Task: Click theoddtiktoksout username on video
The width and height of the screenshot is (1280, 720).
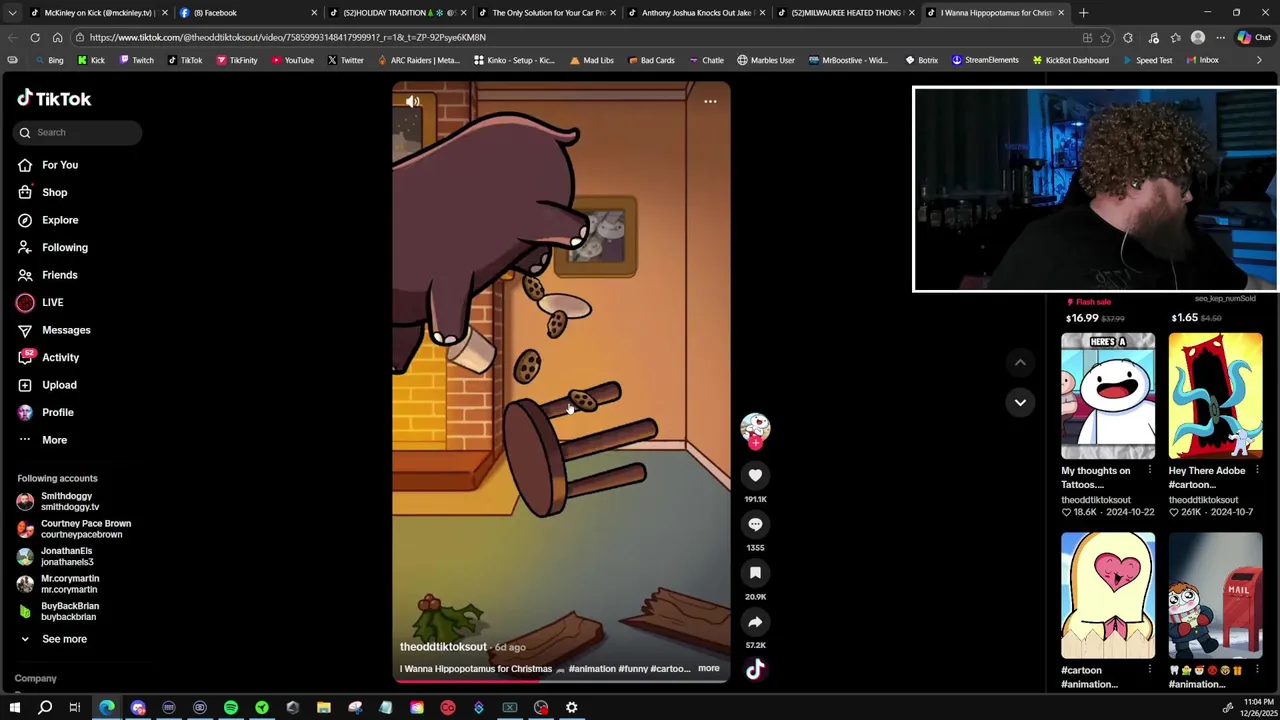Action: tap(443, 647)
